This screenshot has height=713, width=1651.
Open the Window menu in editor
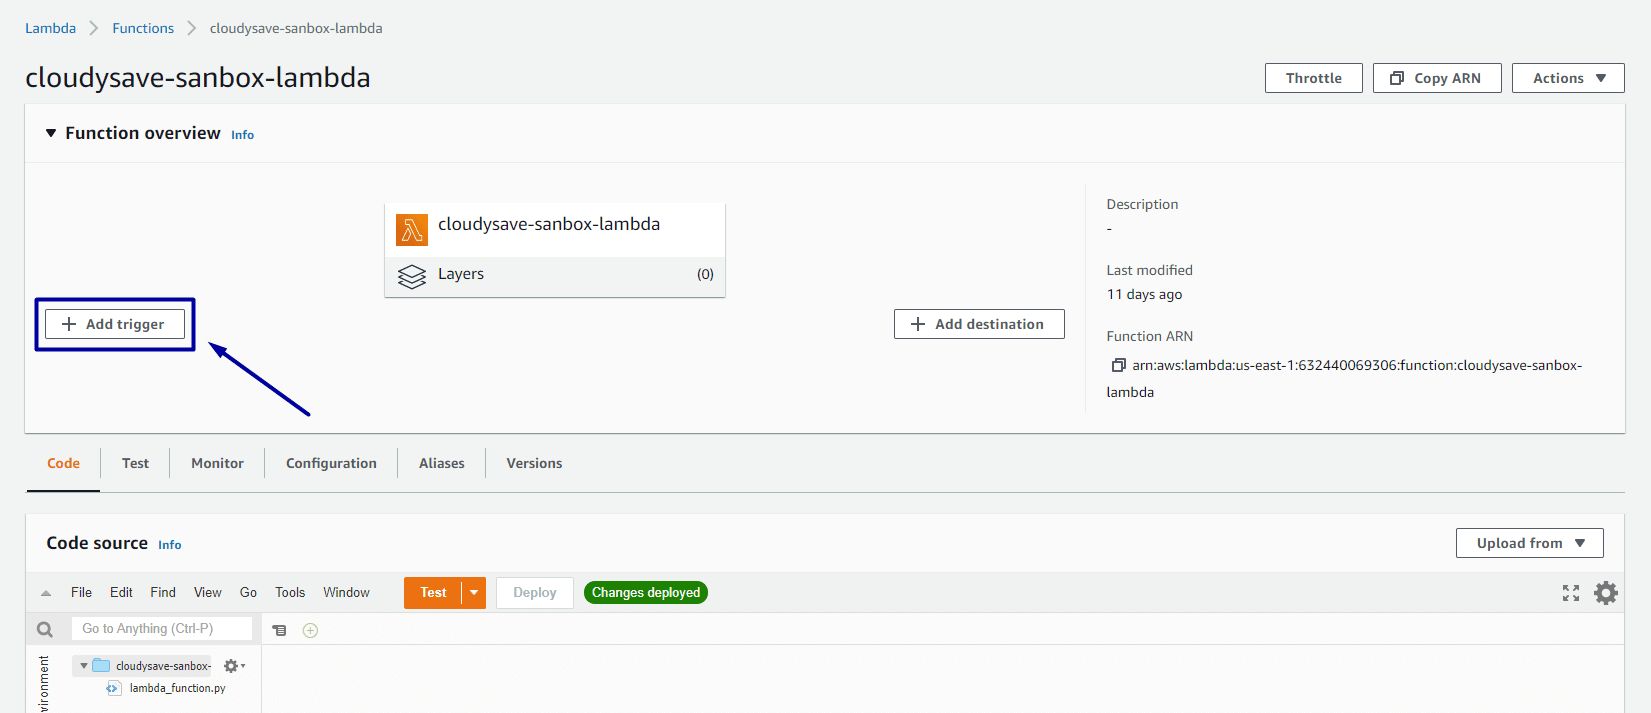(x=346, y=592)
